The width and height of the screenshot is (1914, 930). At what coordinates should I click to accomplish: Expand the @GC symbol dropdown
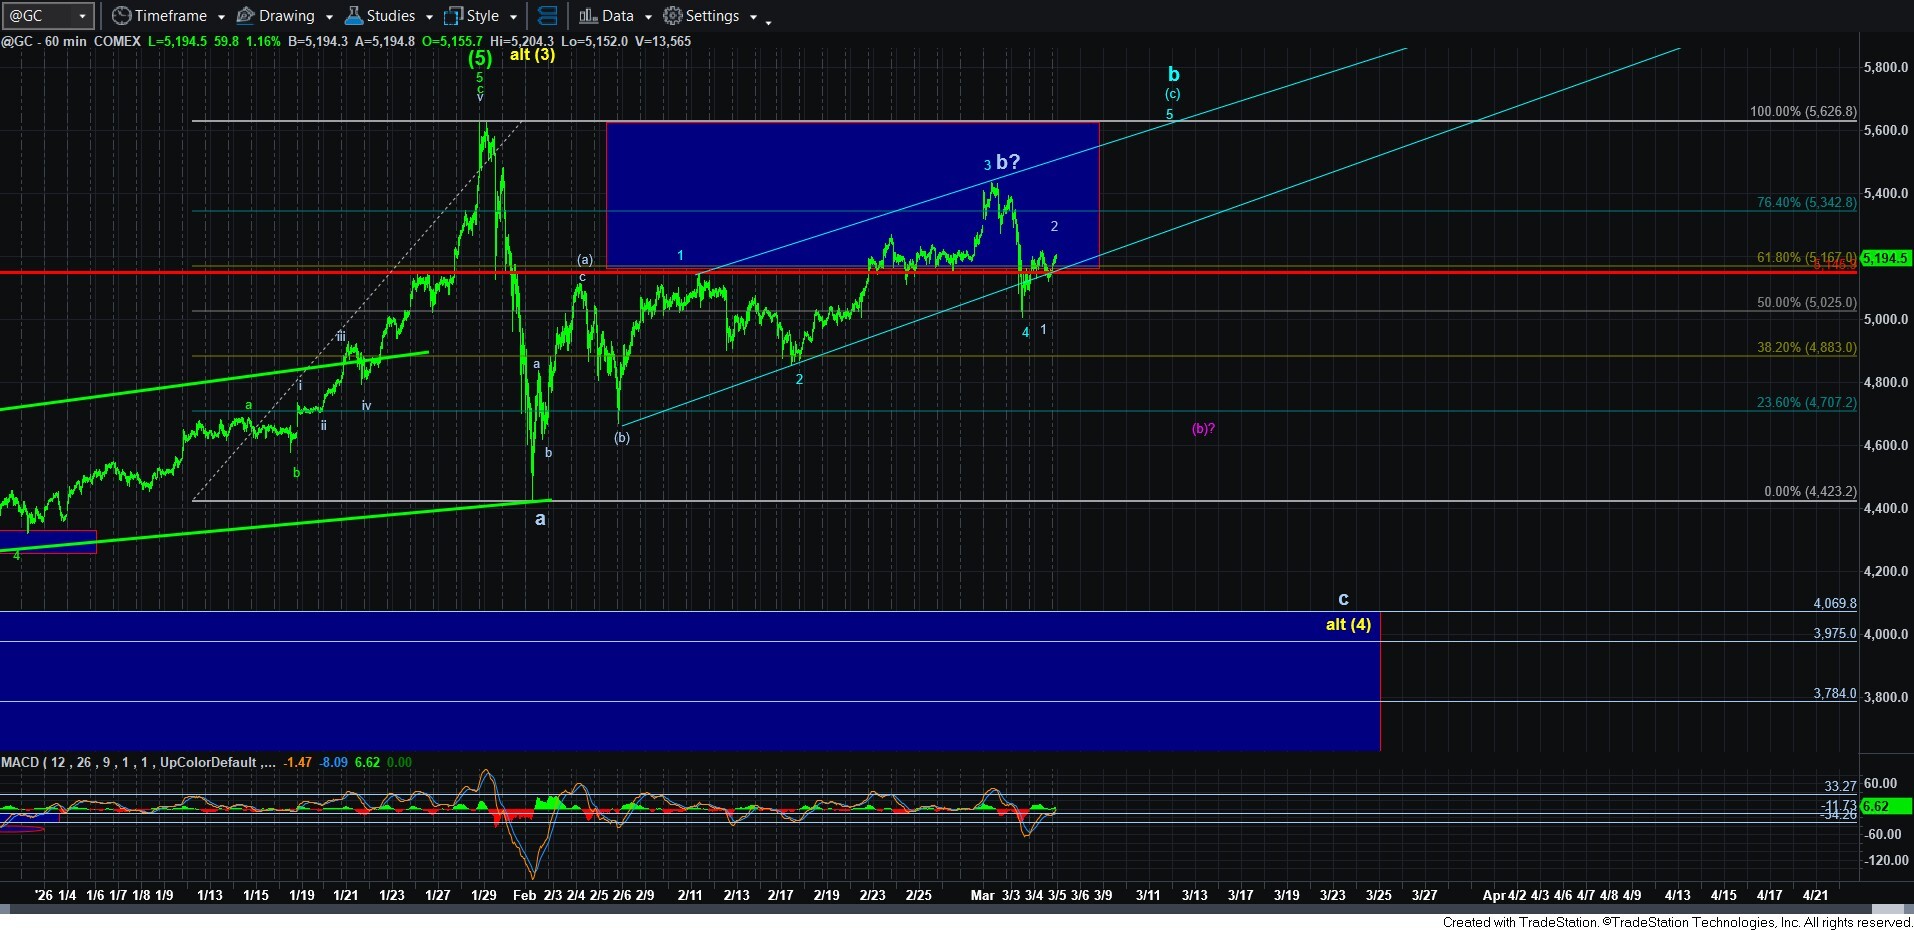(x=82, y=16)
